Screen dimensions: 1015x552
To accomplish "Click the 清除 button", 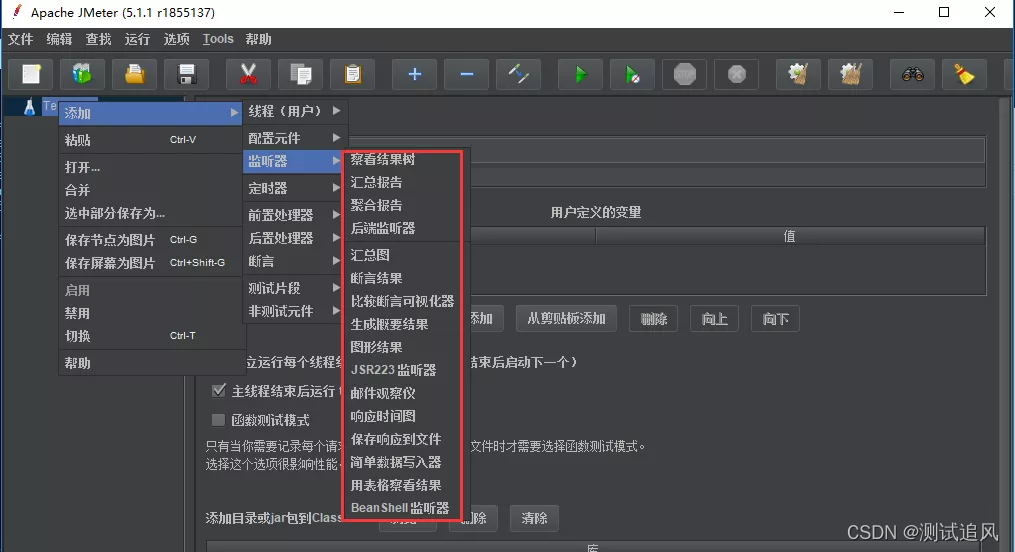I will click(534, 518).
